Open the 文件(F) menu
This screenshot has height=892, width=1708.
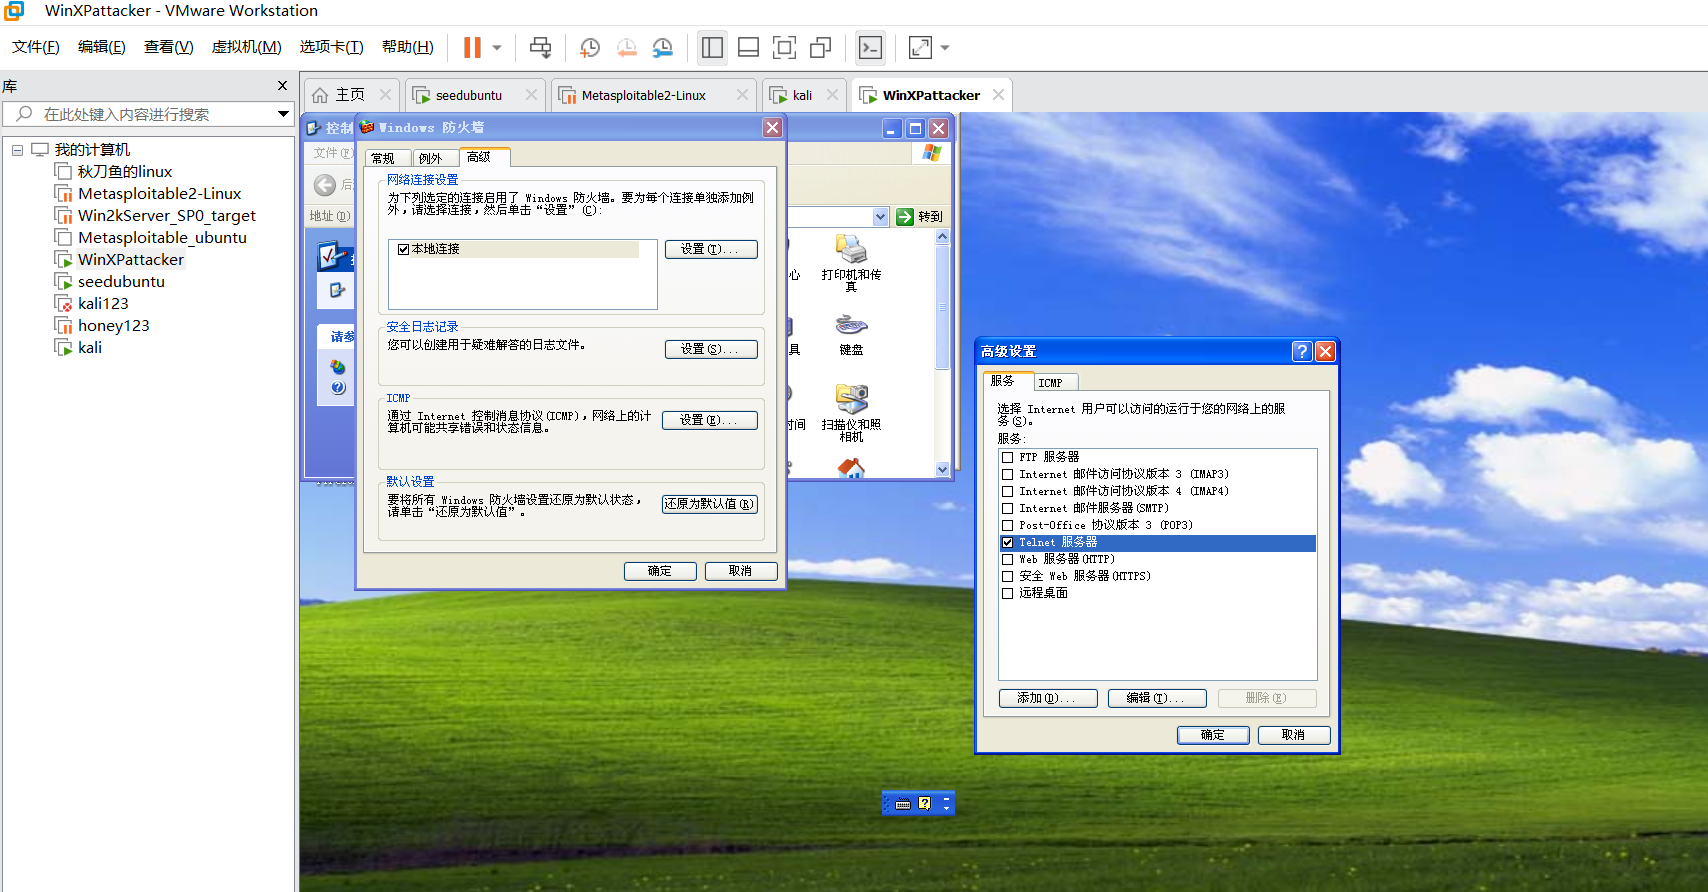tap(36, 47)
